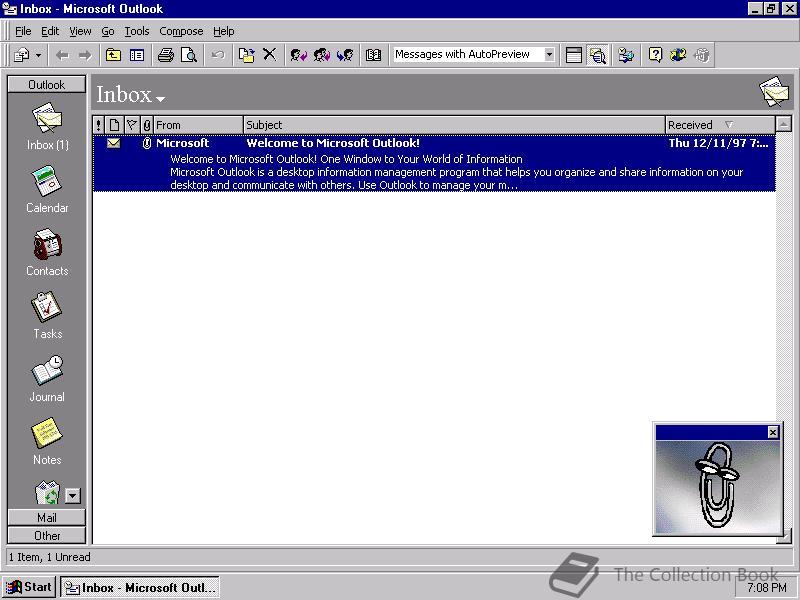Open Contacts shortcut in Outlook bar
This screenshot has width=800, height=600.
pos(47,253)
